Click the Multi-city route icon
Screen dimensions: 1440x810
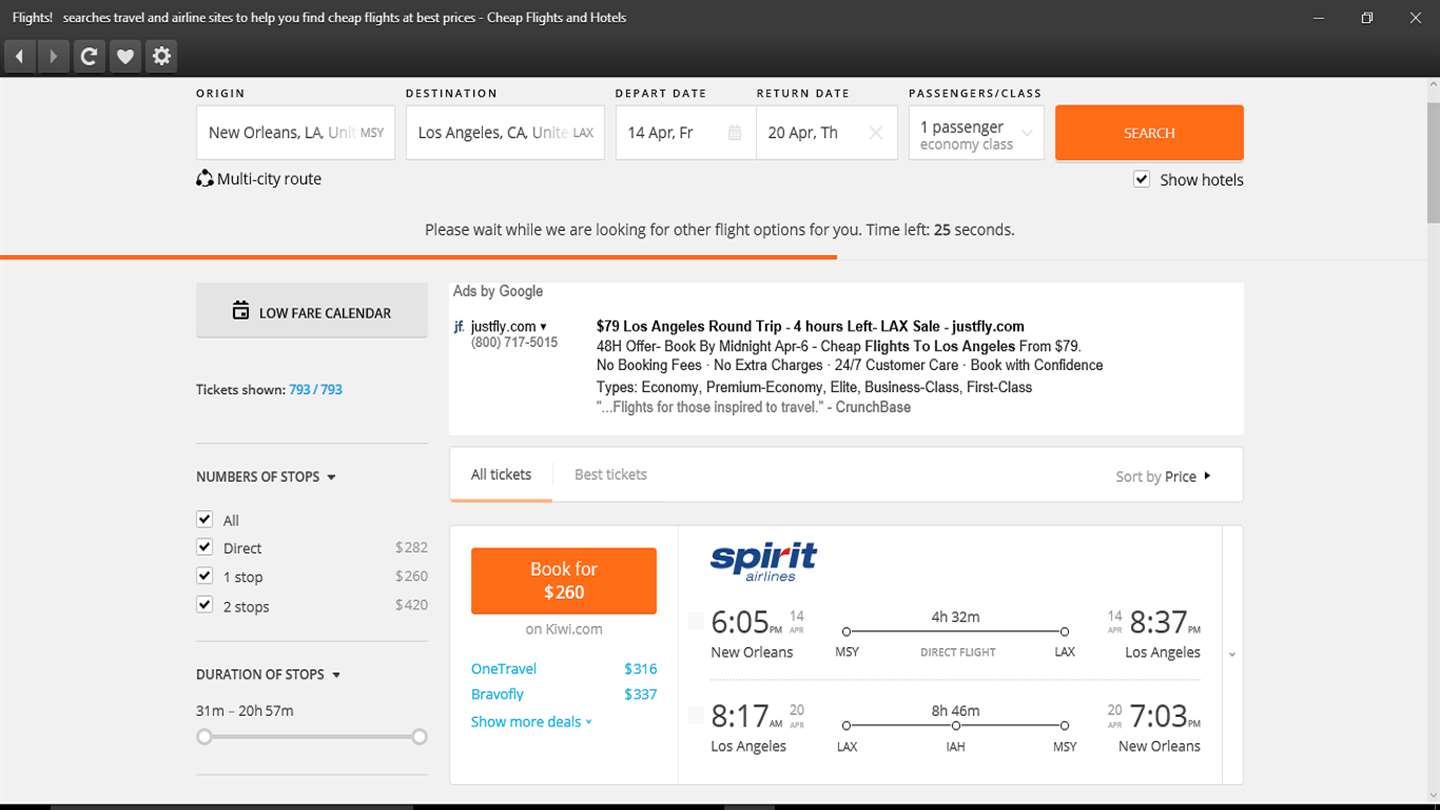(x=204, y=179)
